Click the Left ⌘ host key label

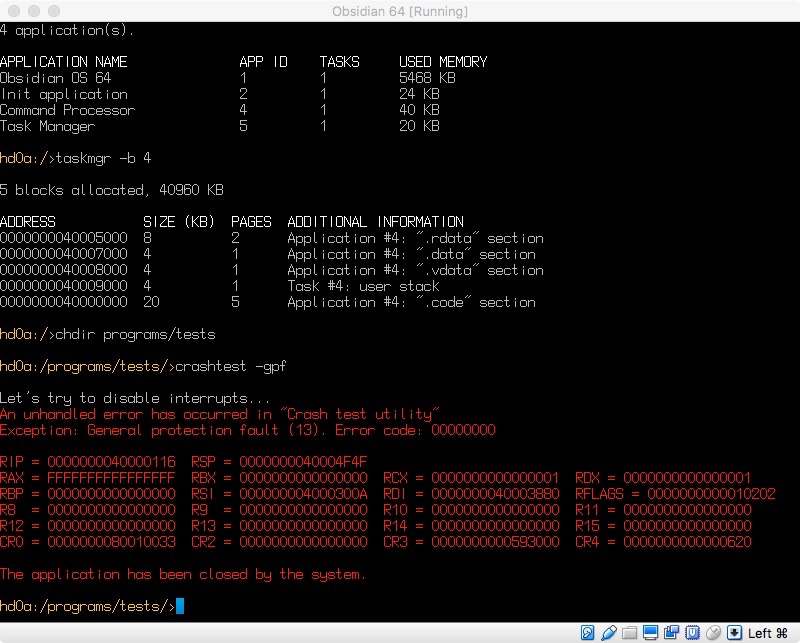click(x=767, y=633)
